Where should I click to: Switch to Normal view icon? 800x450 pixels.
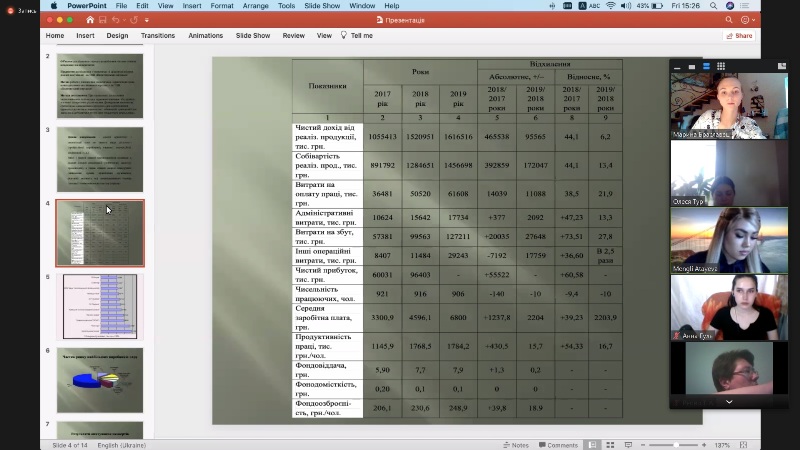592,445
